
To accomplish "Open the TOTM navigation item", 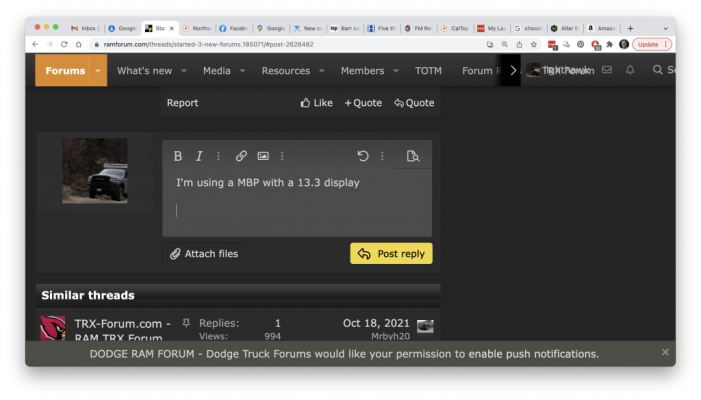I will [x=428, y=71].
